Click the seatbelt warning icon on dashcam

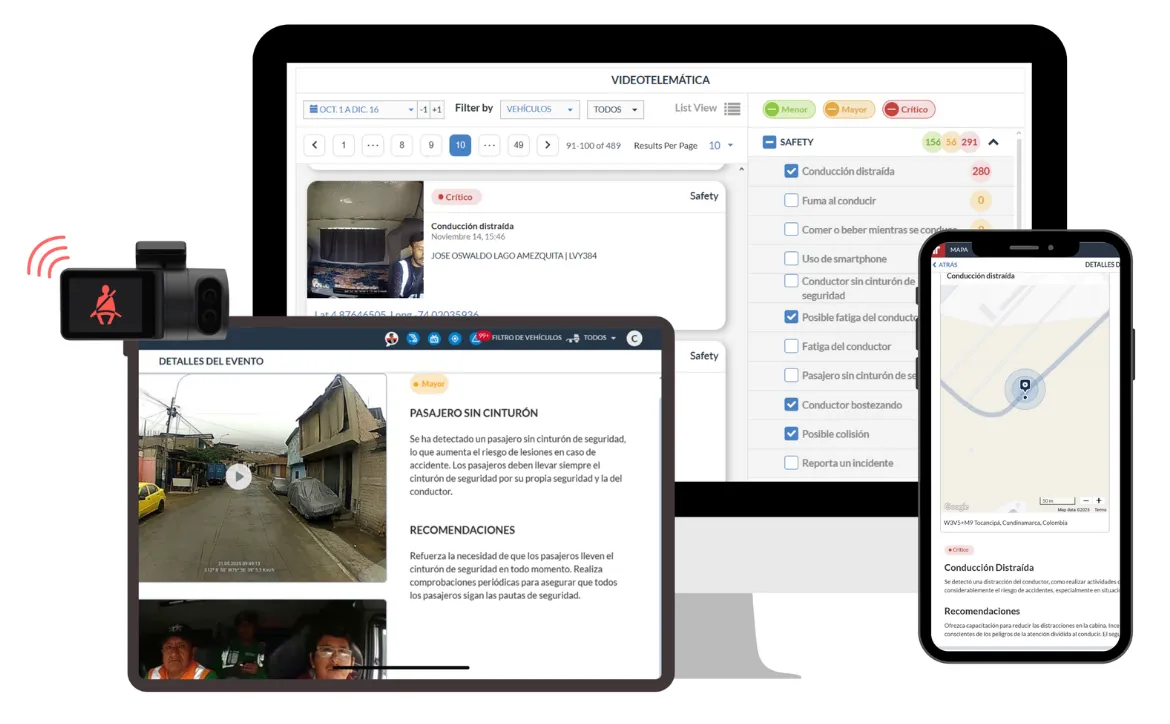(x=107, y=305)
